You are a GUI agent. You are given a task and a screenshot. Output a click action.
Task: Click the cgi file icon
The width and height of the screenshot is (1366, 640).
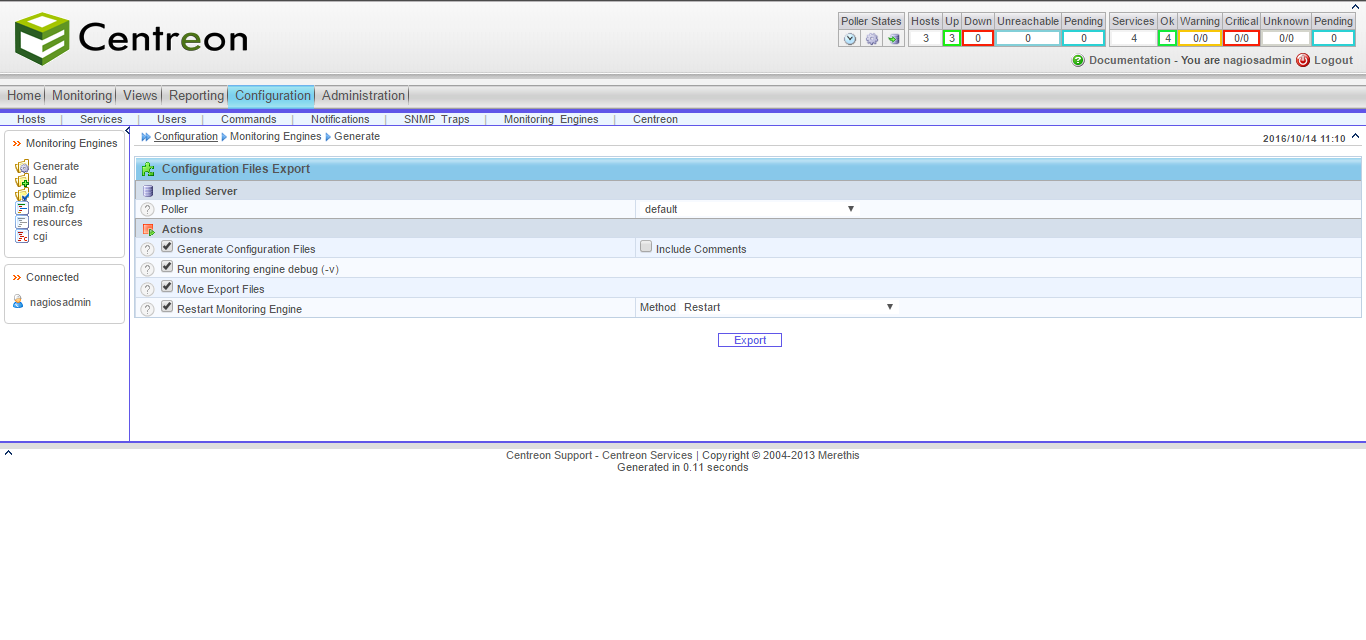pos(22,236)
